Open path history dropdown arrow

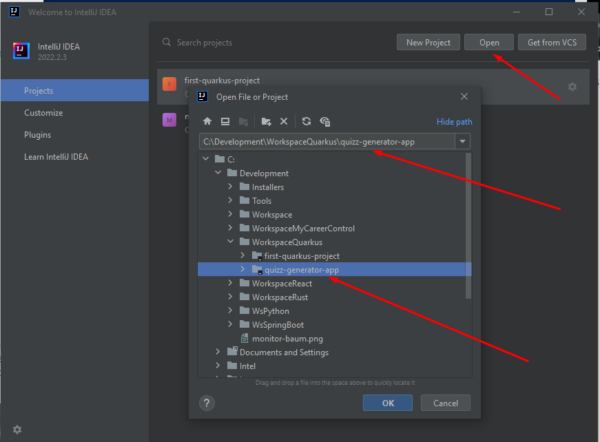(x=462, y=142)
